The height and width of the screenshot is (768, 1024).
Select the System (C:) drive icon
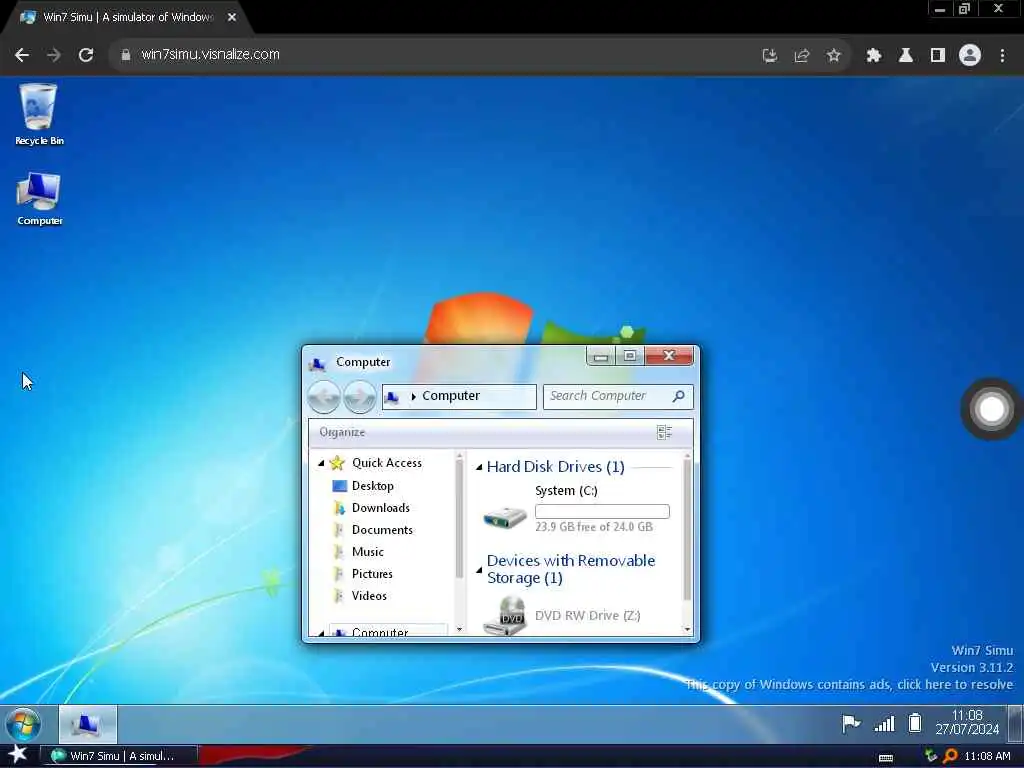(505, 517)
